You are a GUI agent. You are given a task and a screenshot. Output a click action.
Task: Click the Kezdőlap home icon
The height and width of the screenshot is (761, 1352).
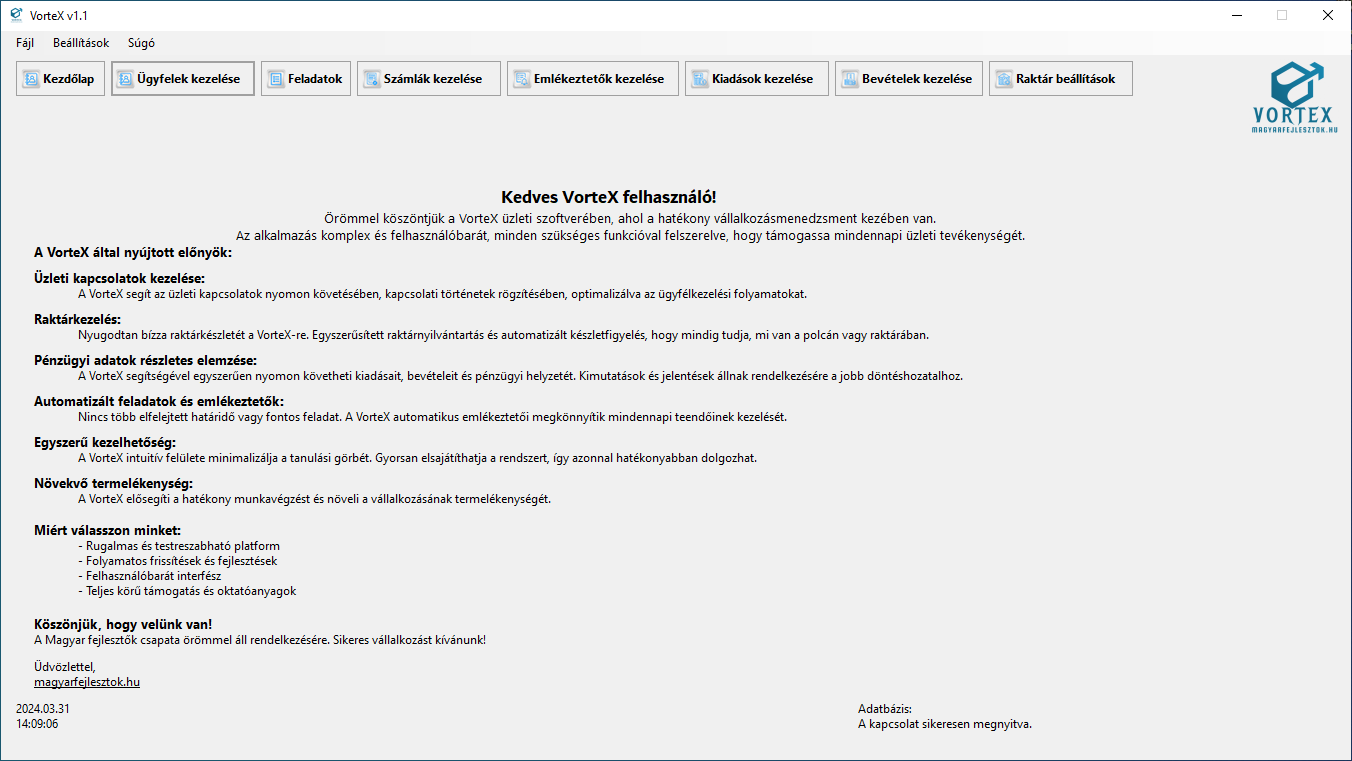31,79
